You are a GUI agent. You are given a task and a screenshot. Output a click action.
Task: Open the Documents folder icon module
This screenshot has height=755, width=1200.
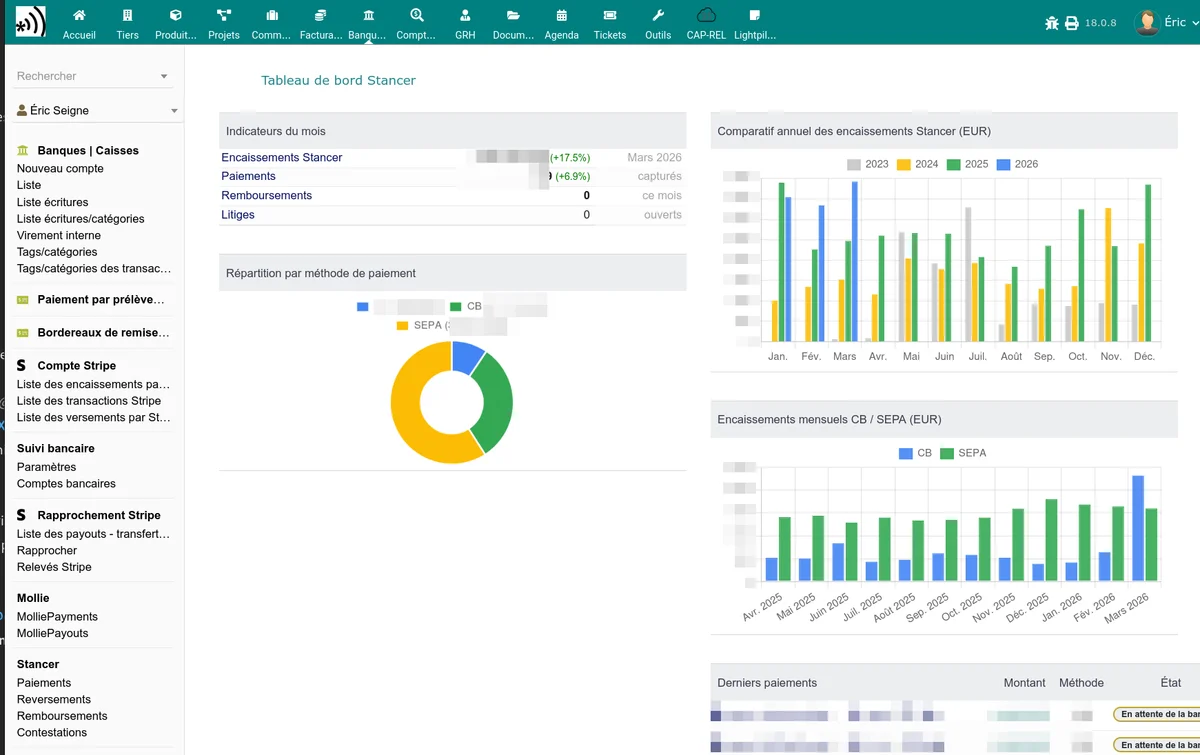(513, 16)
